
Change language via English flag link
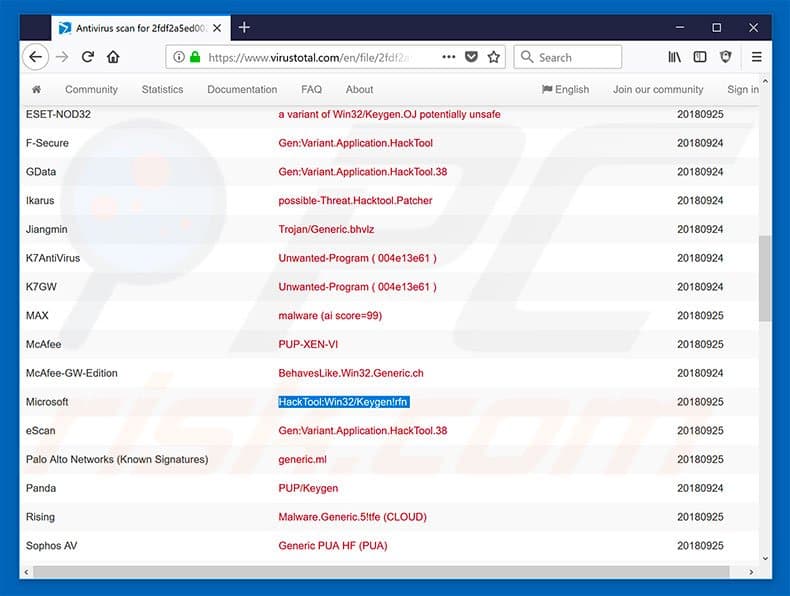tap(565, 89)
